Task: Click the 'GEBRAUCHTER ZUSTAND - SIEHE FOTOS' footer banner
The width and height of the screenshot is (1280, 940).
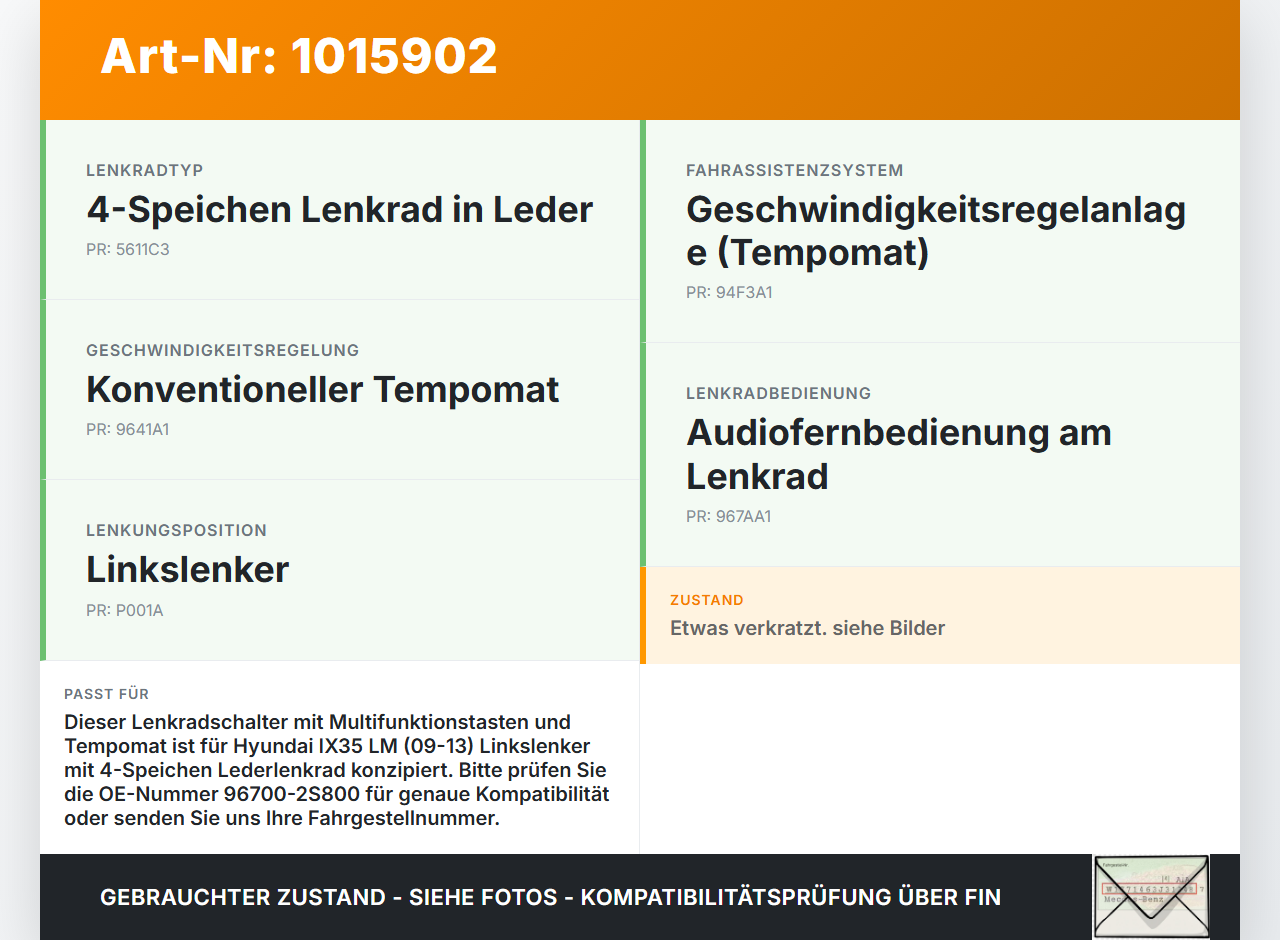Action: pyautogui.click(x=550, y=897)
